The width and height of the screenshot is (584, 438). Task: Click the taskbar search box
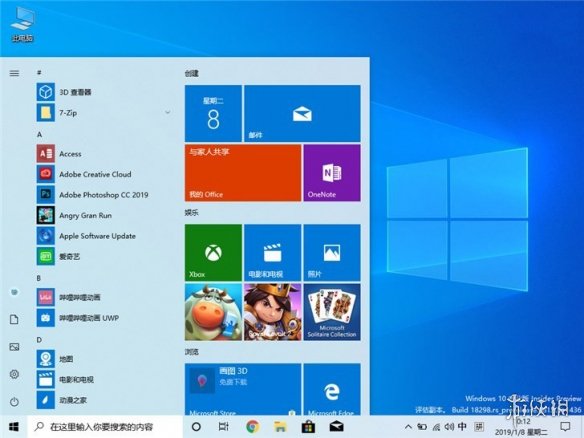(105, 426)
